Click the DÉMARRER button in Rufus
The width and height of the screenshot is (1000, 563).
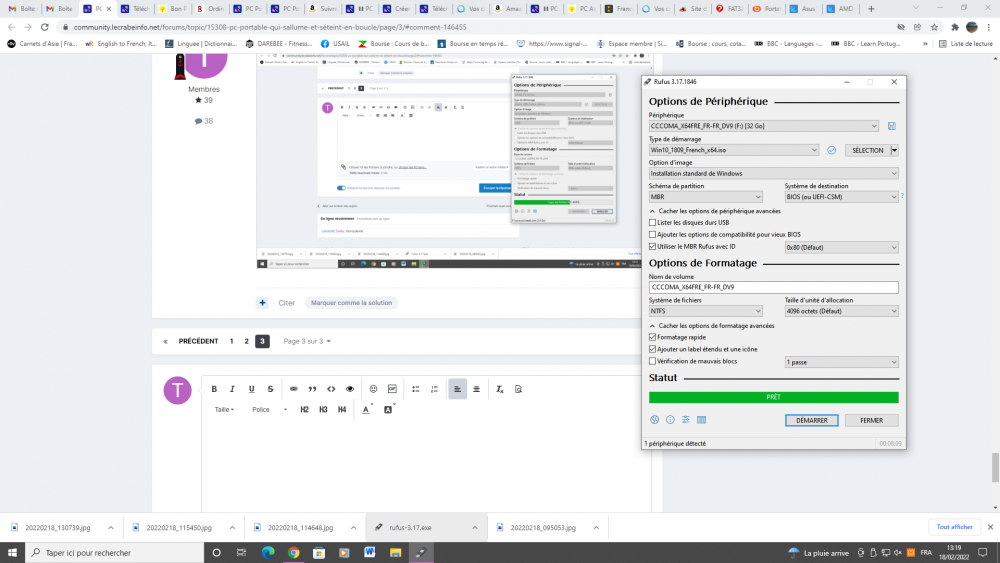(x=811, y=420)
